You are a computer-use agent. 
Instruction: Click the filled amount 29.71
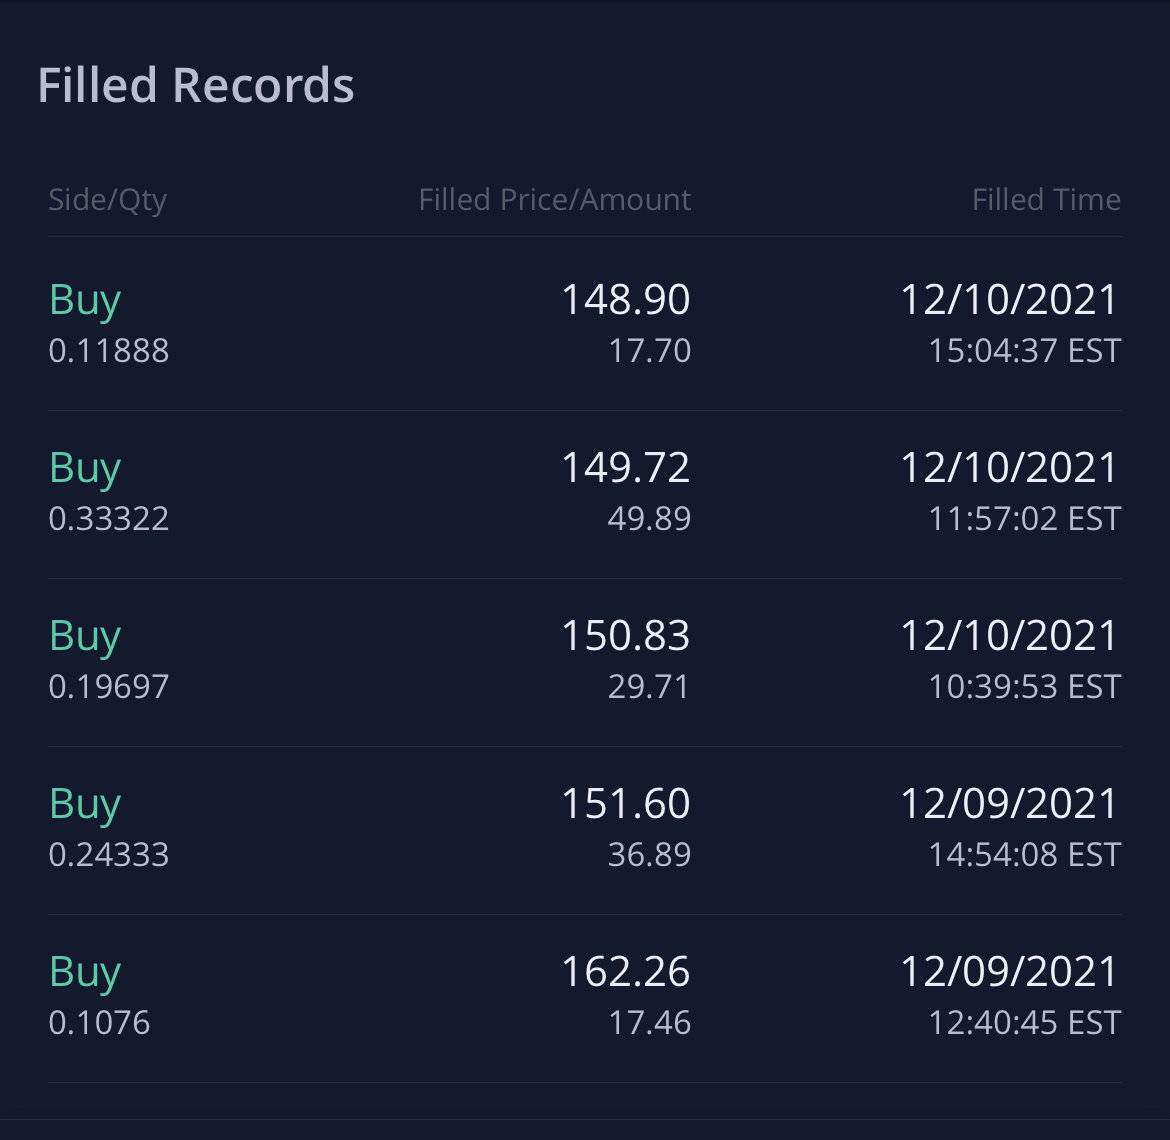(x=648, y=686)
